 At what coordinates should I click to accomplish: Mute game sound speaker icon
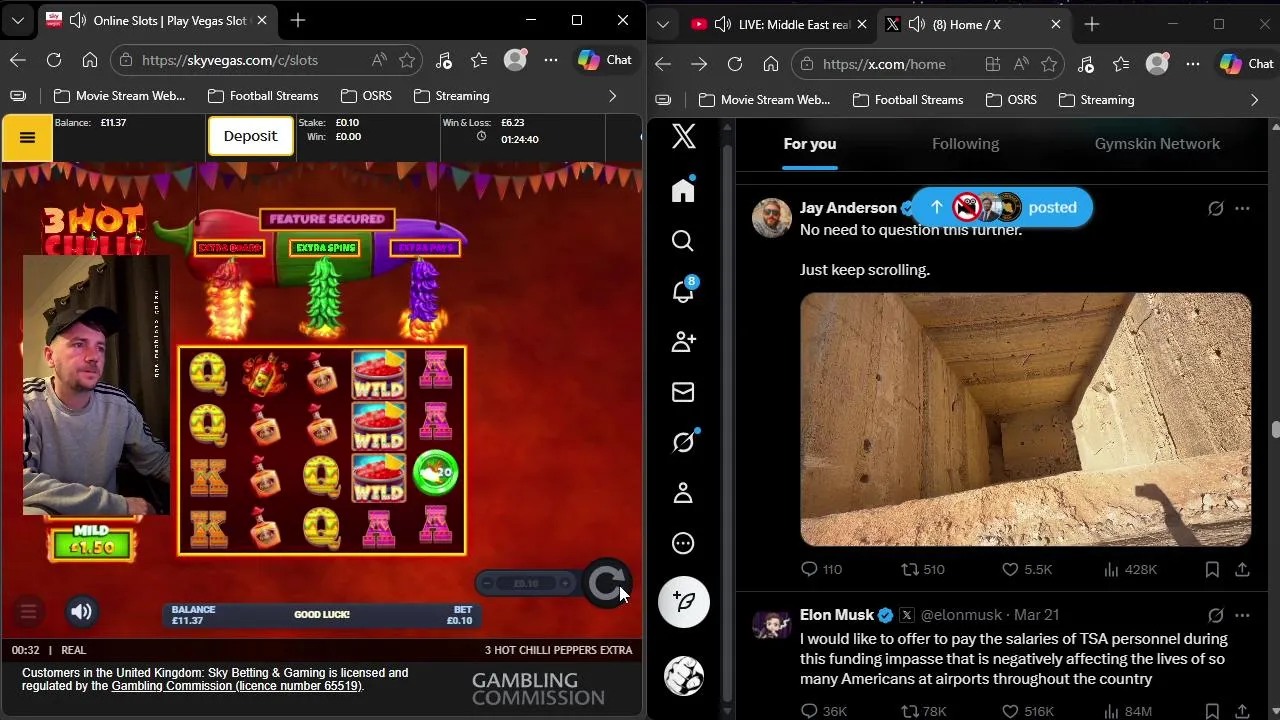point(82,612)
